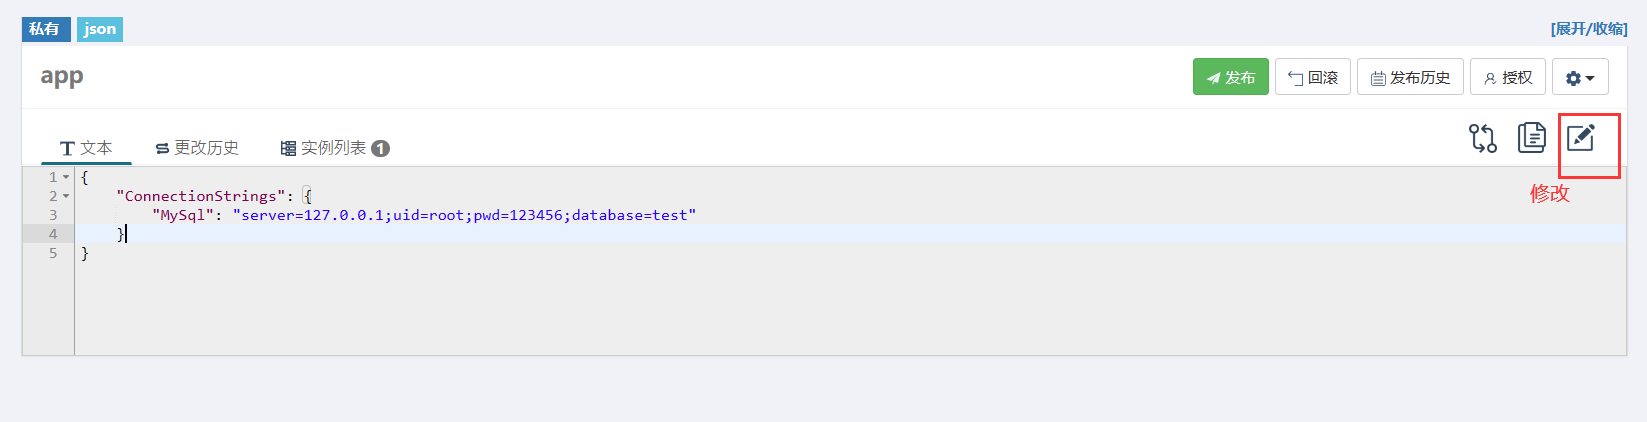Image resolution: width=1647 pixels, height=422 pixels.
Task: Click the sync configuration branch icon
Action: click(x=1483, y=138)
